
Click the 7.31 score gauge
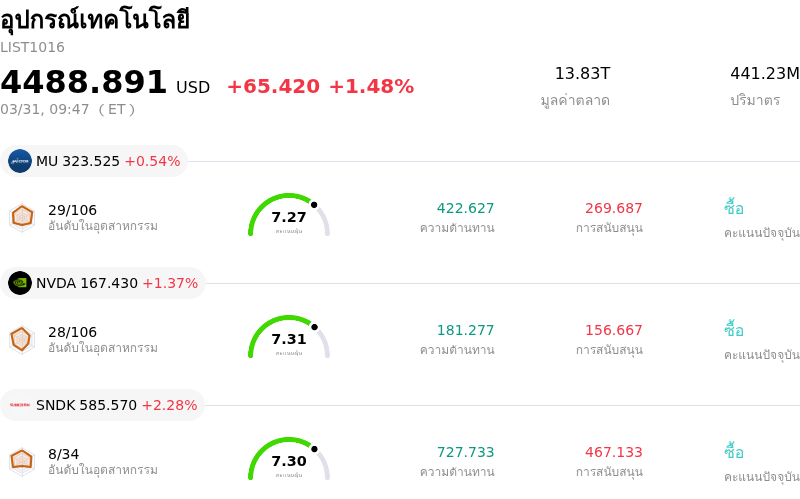click(x=289, y=338)
